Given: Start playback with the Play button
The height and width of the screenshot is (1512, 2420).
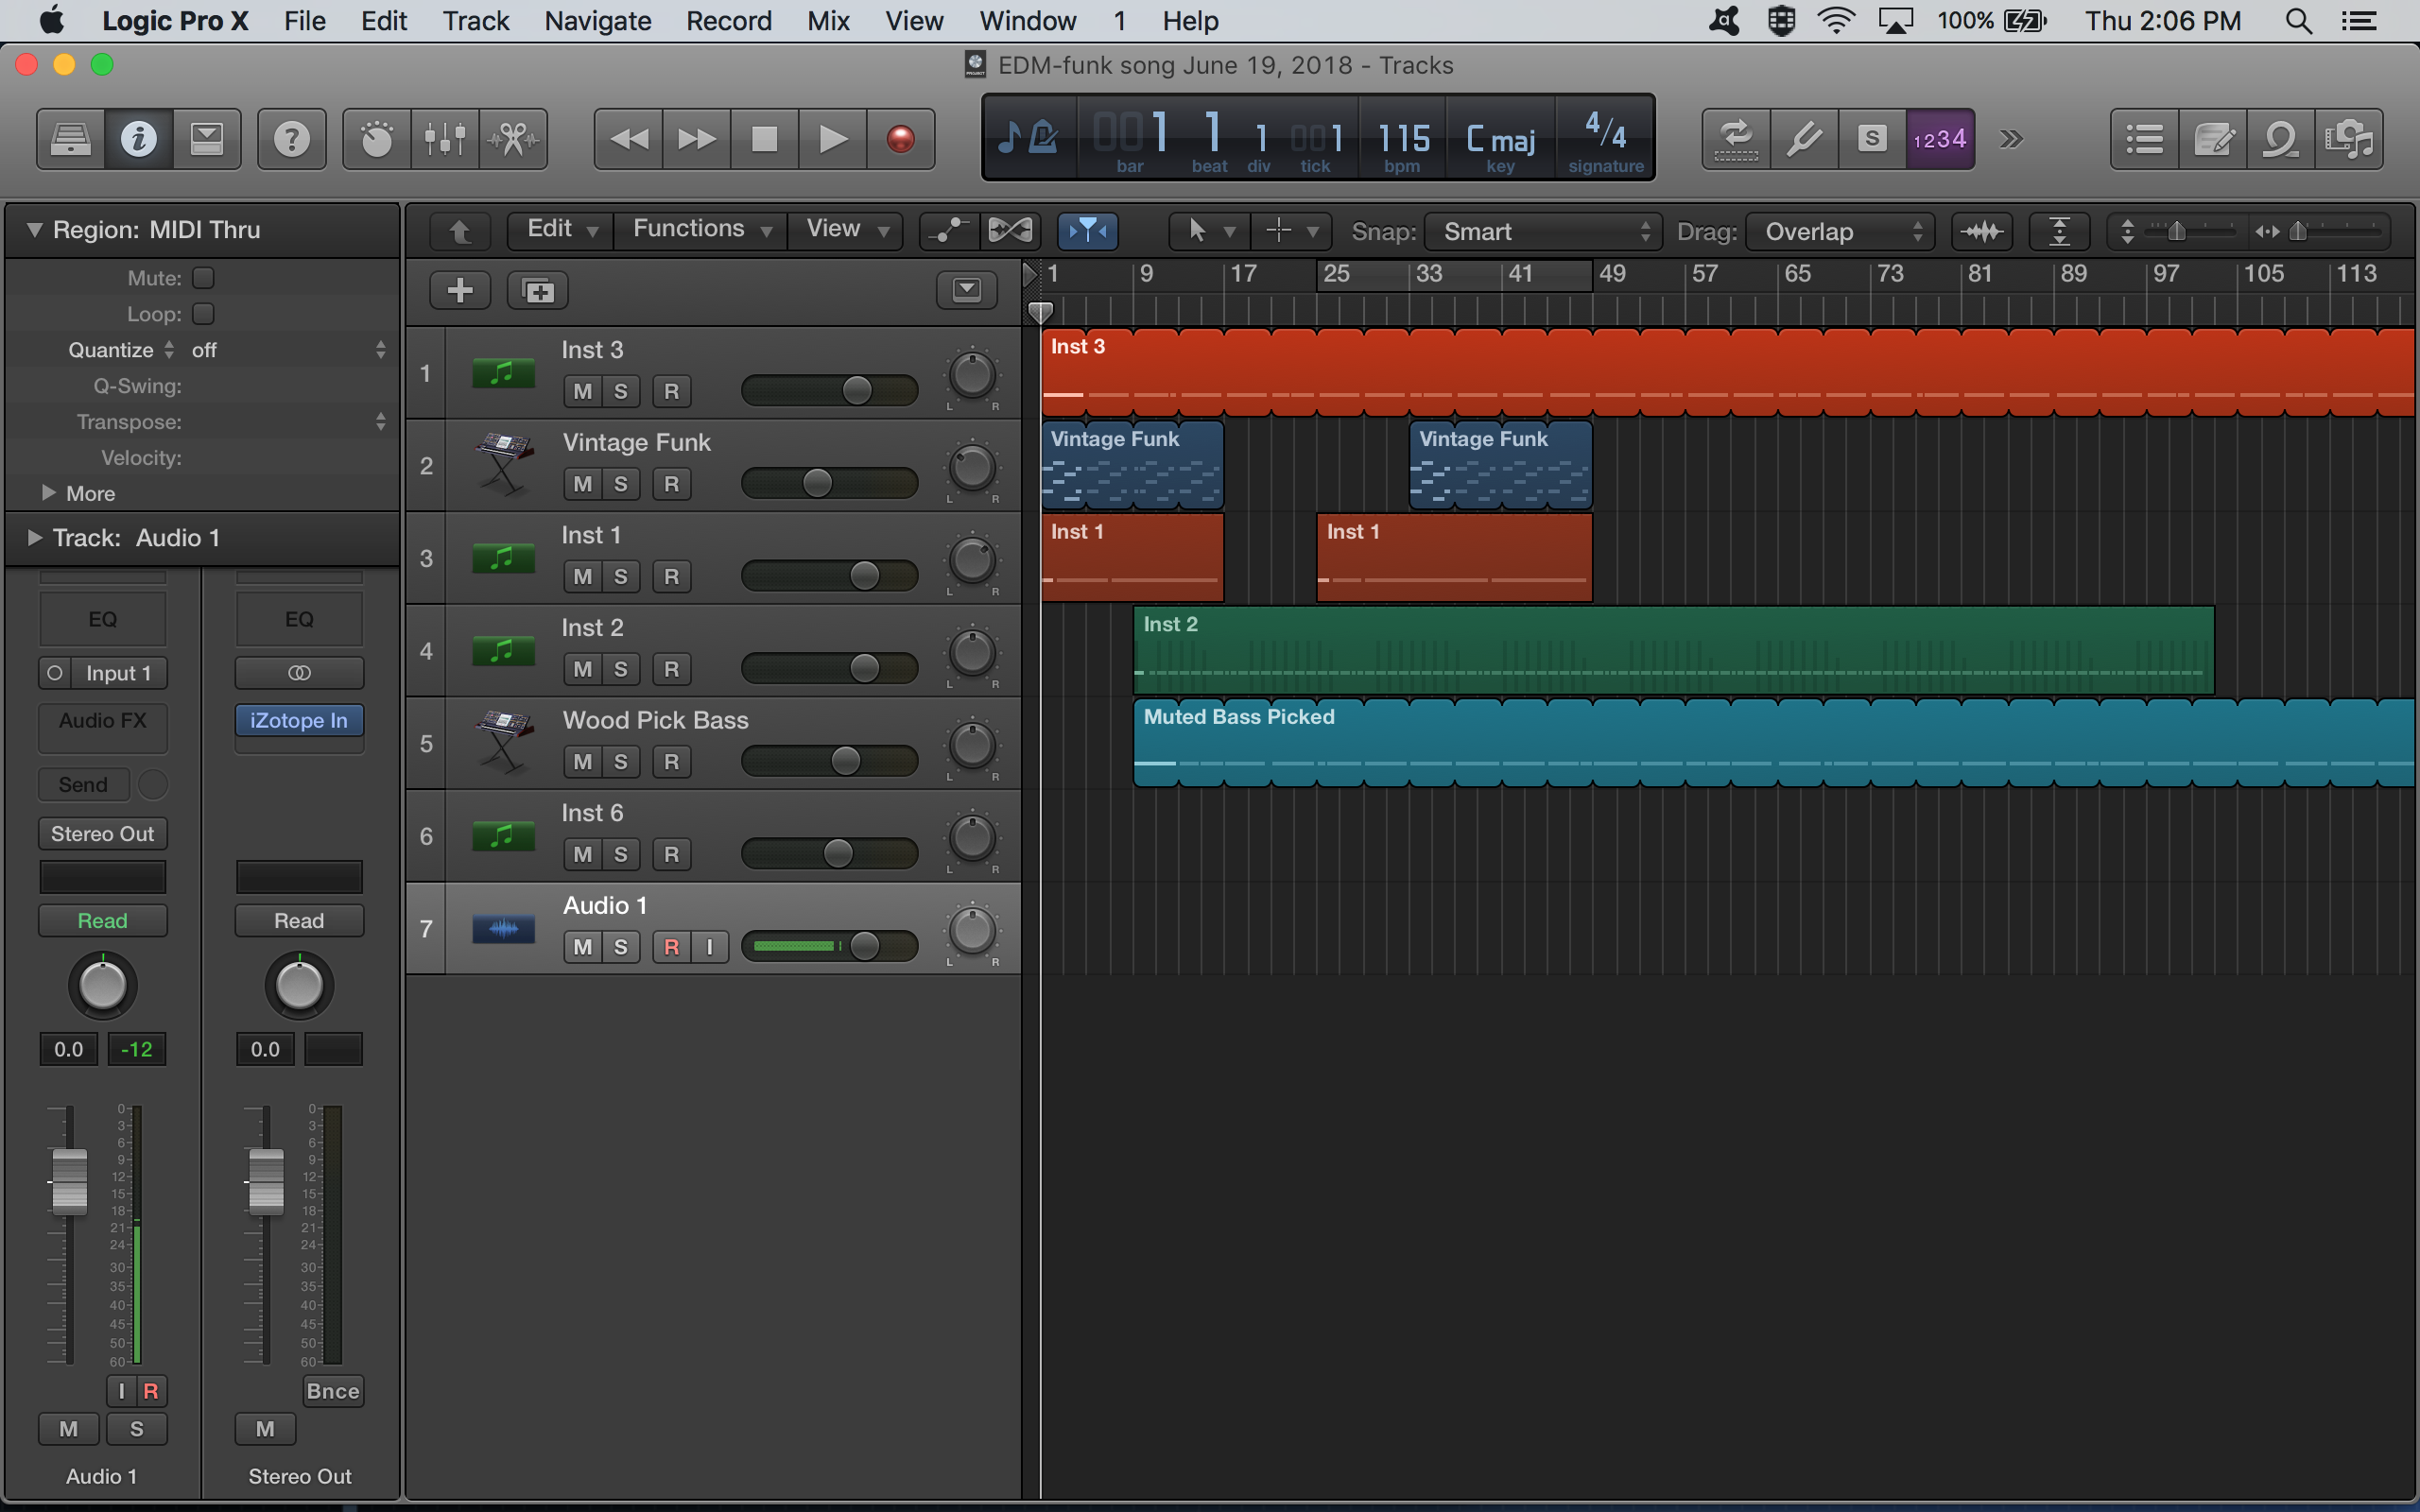Looking at the screenshot, I should pos(833,139).
